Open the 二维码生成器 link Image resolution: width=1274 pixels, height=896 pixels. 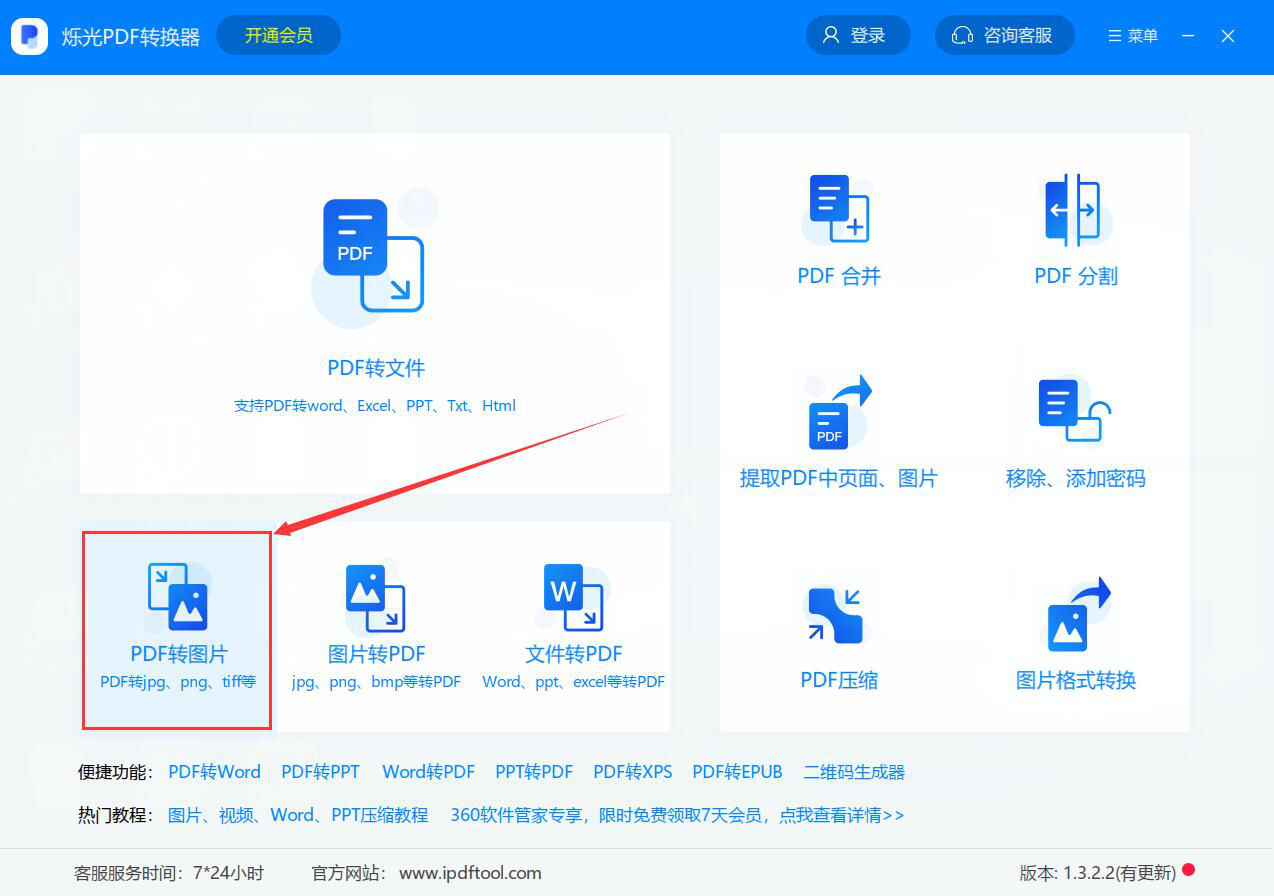pyautogui.click(x=854, y=772)
